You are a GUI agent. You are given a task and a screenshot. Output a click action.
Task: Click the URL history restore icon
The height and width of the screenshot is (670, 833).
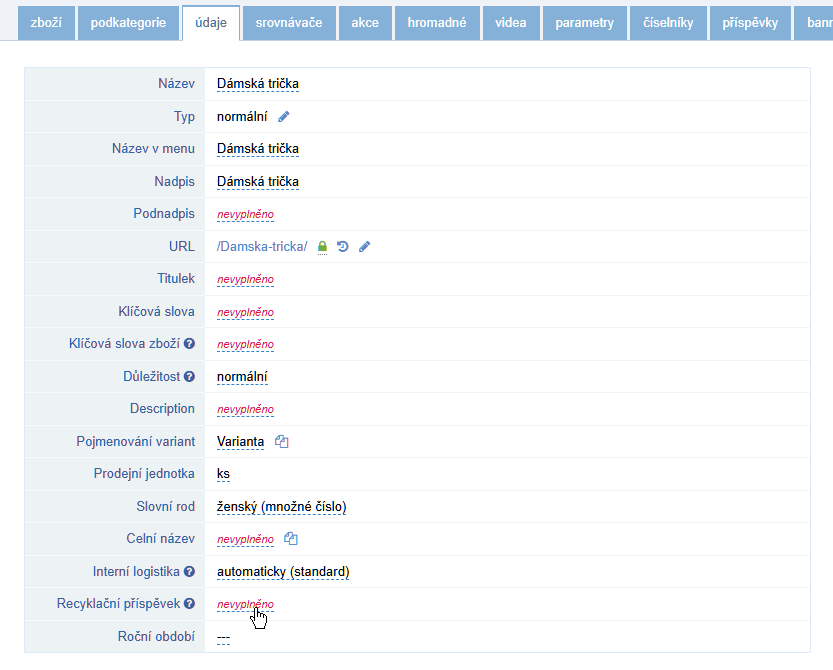pyautogui.click(x=343, y=247)
